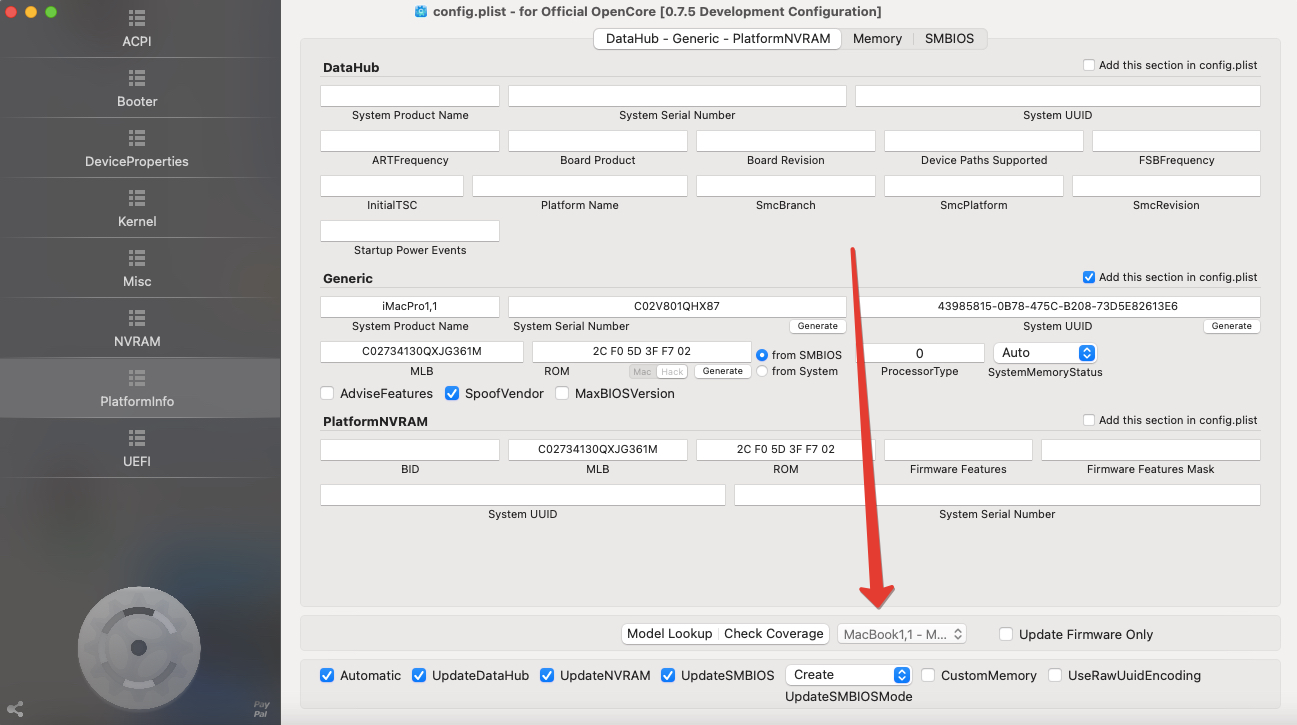
Task: Click the Startup Power Events field
Action: (410, 231)
